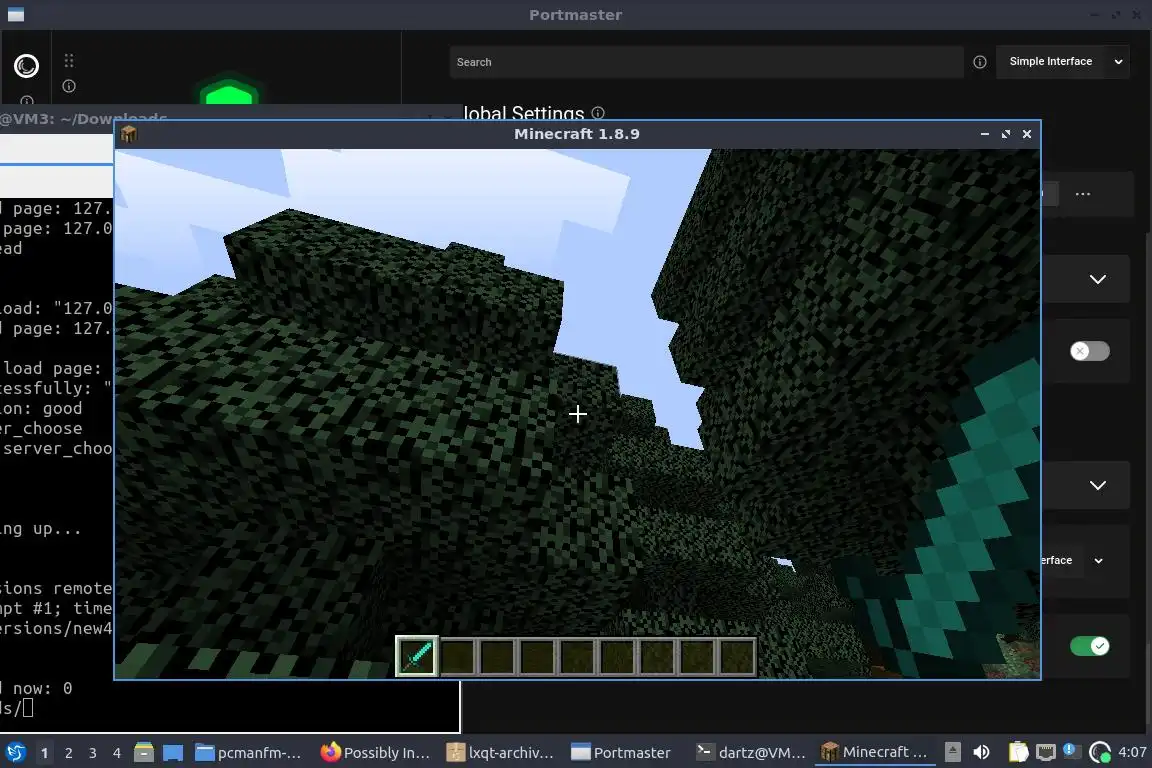Switch to the lxqt-archiver taskbar window
The width and height of the screenshot is (1152, 768).
(x=500, y=753)
